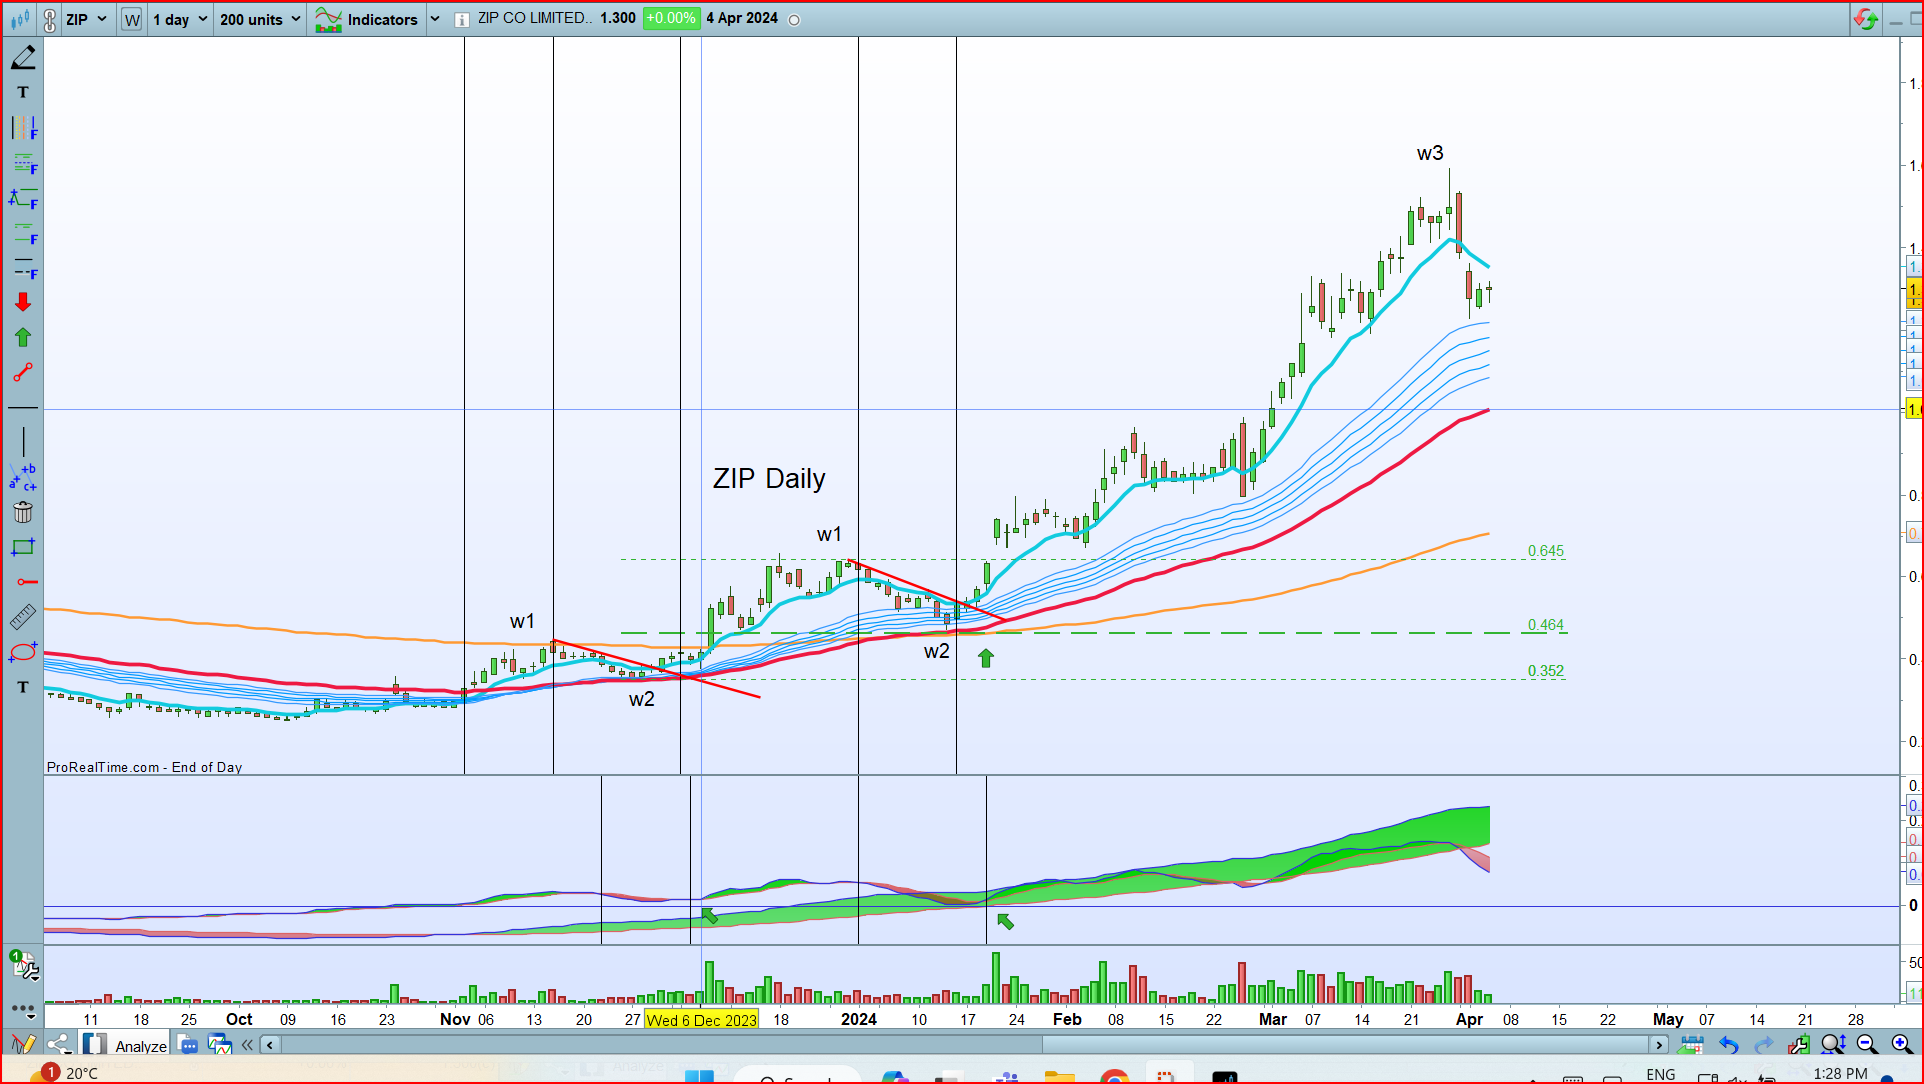The width and height of the screenshot is (1924, 1084).
Task: Select the rectangle drawing tool
Action: point(23,547)
